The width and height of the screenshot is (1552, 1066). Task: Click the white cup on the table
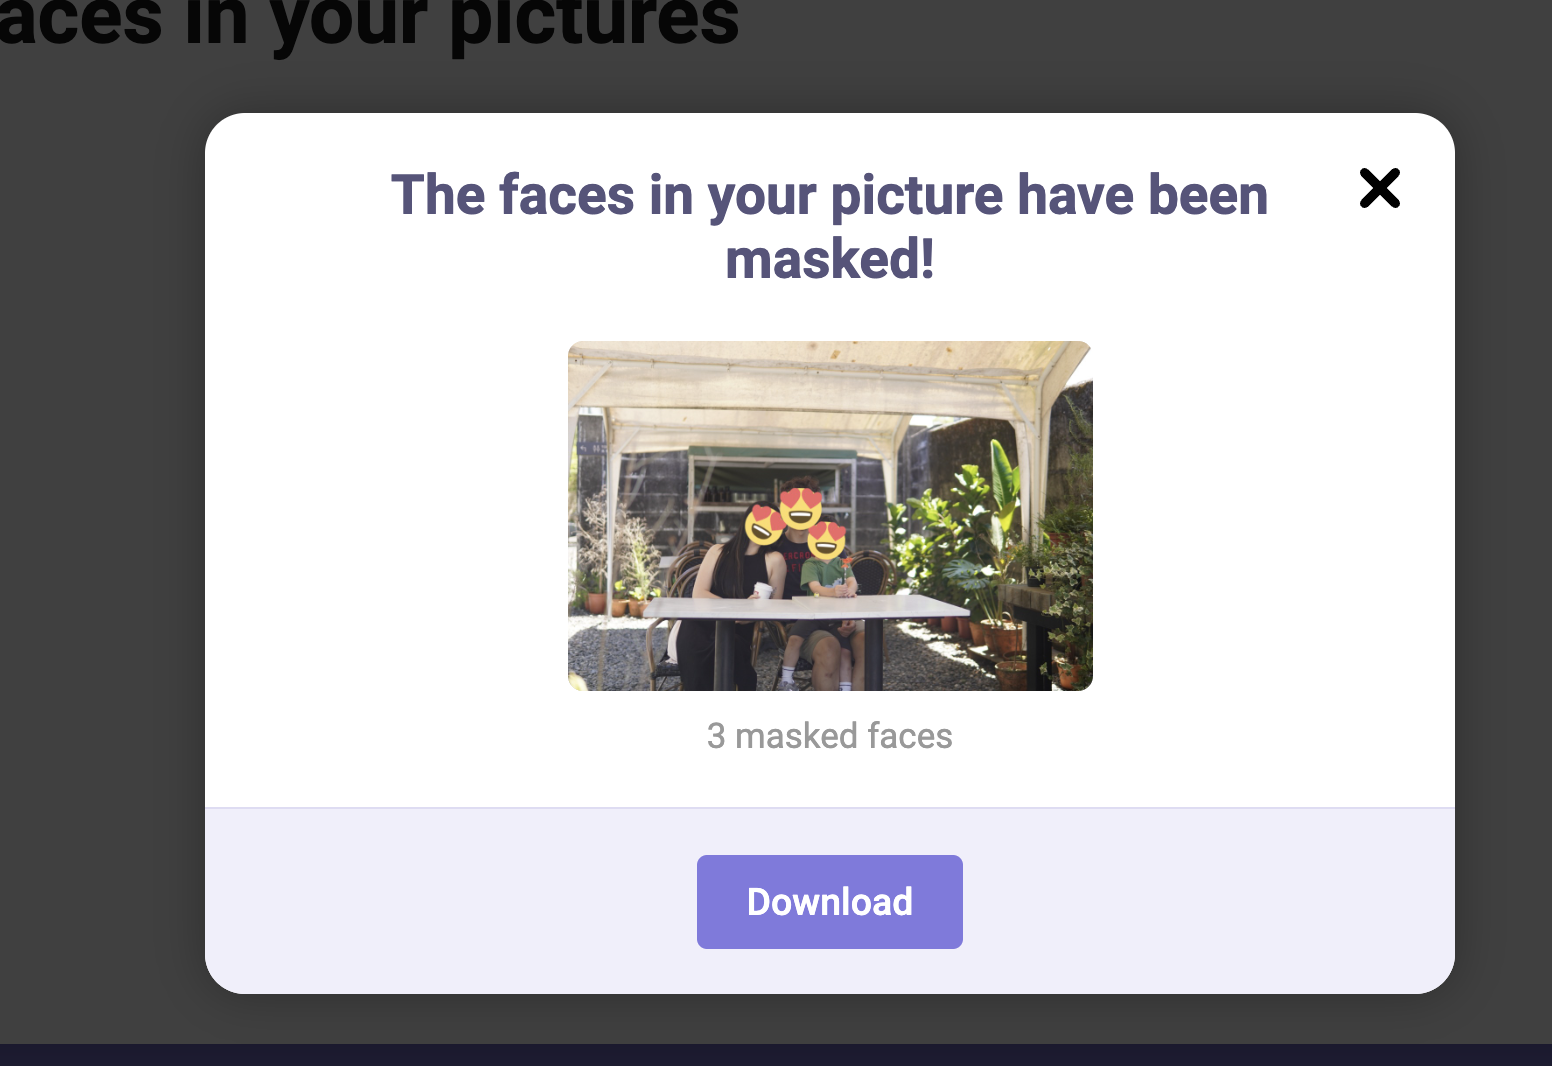point(763,591)
